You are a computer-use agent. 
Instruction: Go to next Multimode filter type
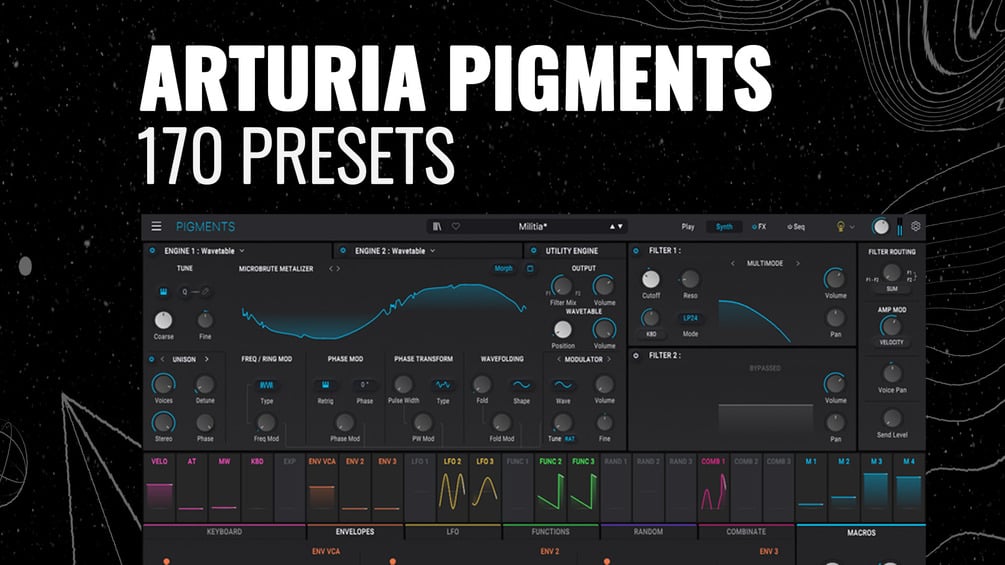[798, 263]
